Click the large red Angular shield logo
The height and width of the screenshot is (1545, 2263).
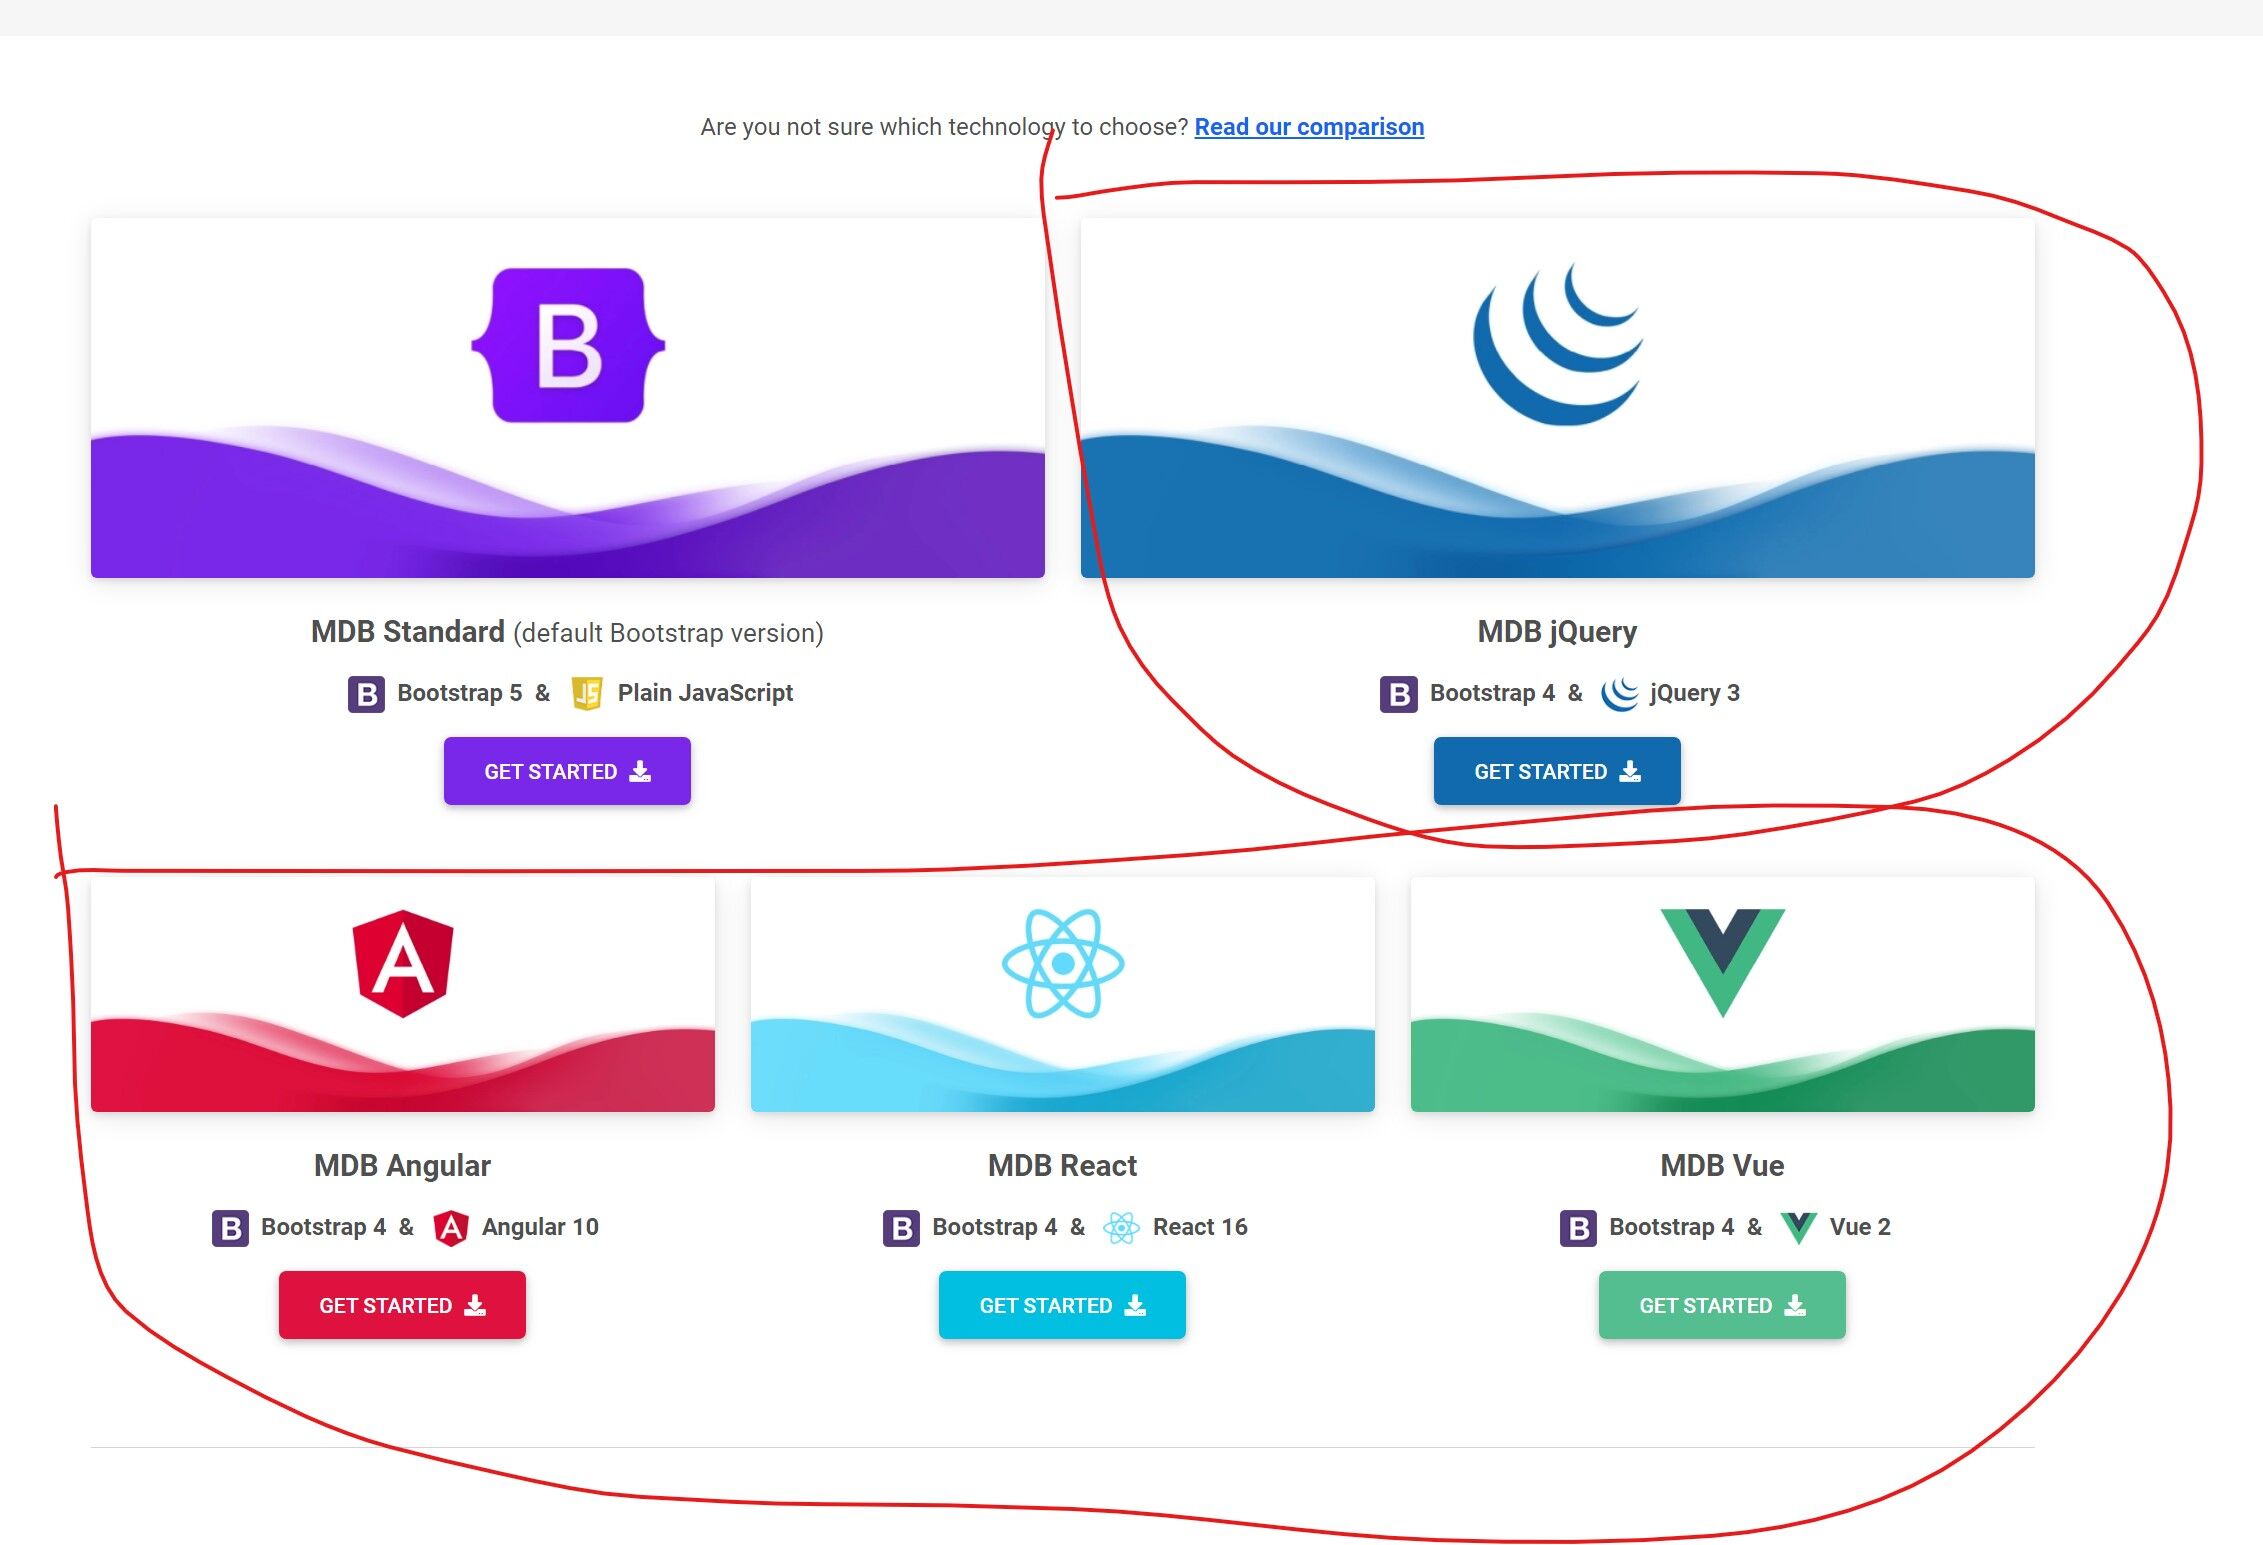403,963
